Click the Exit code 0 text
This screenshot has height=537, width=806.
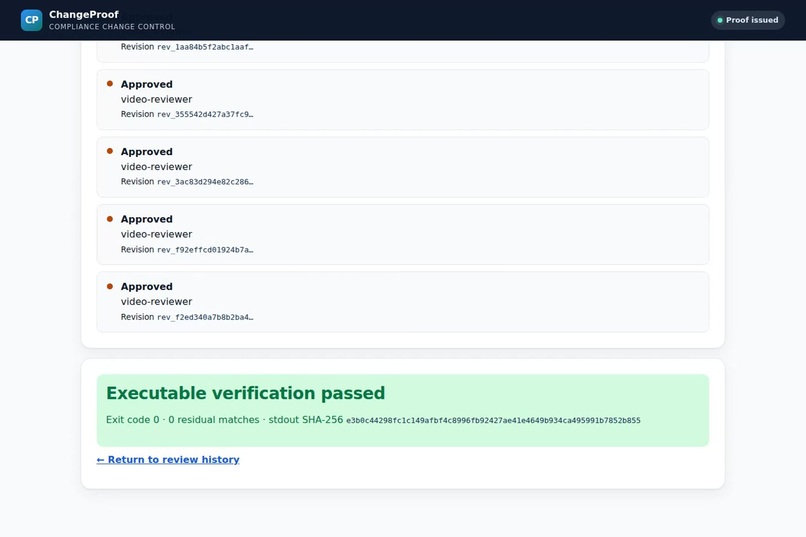pos(132,420)
